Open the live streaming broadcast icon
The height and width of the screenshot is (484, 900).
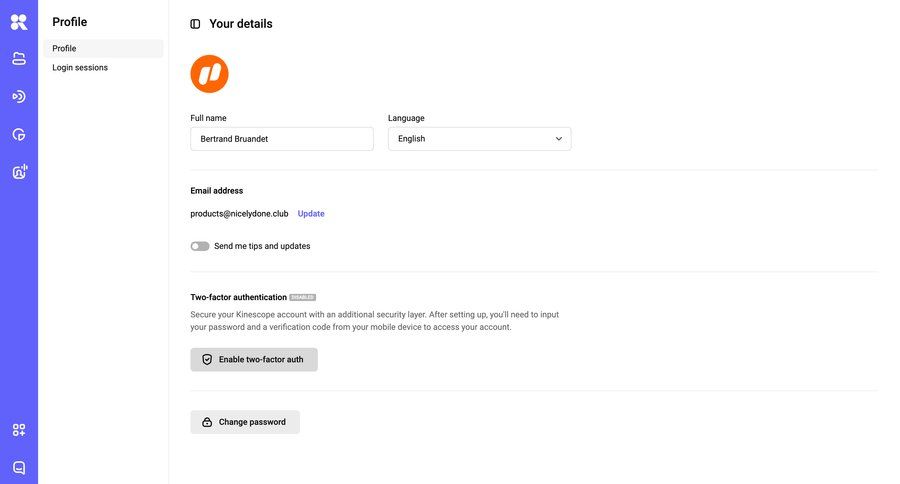tap(19, 97)
